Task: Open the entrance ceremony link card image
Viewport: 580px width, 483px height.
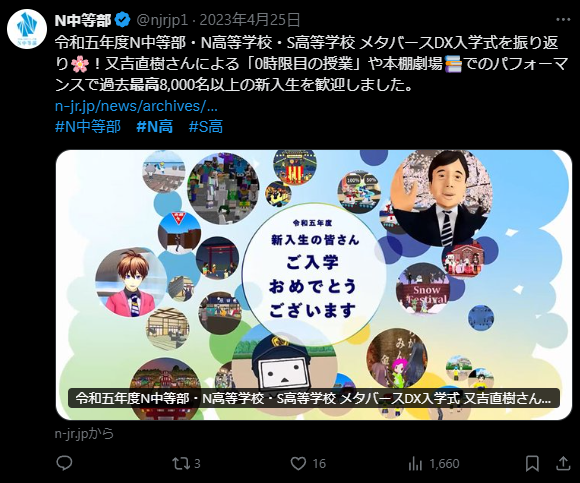Action: tap(314, 285)
